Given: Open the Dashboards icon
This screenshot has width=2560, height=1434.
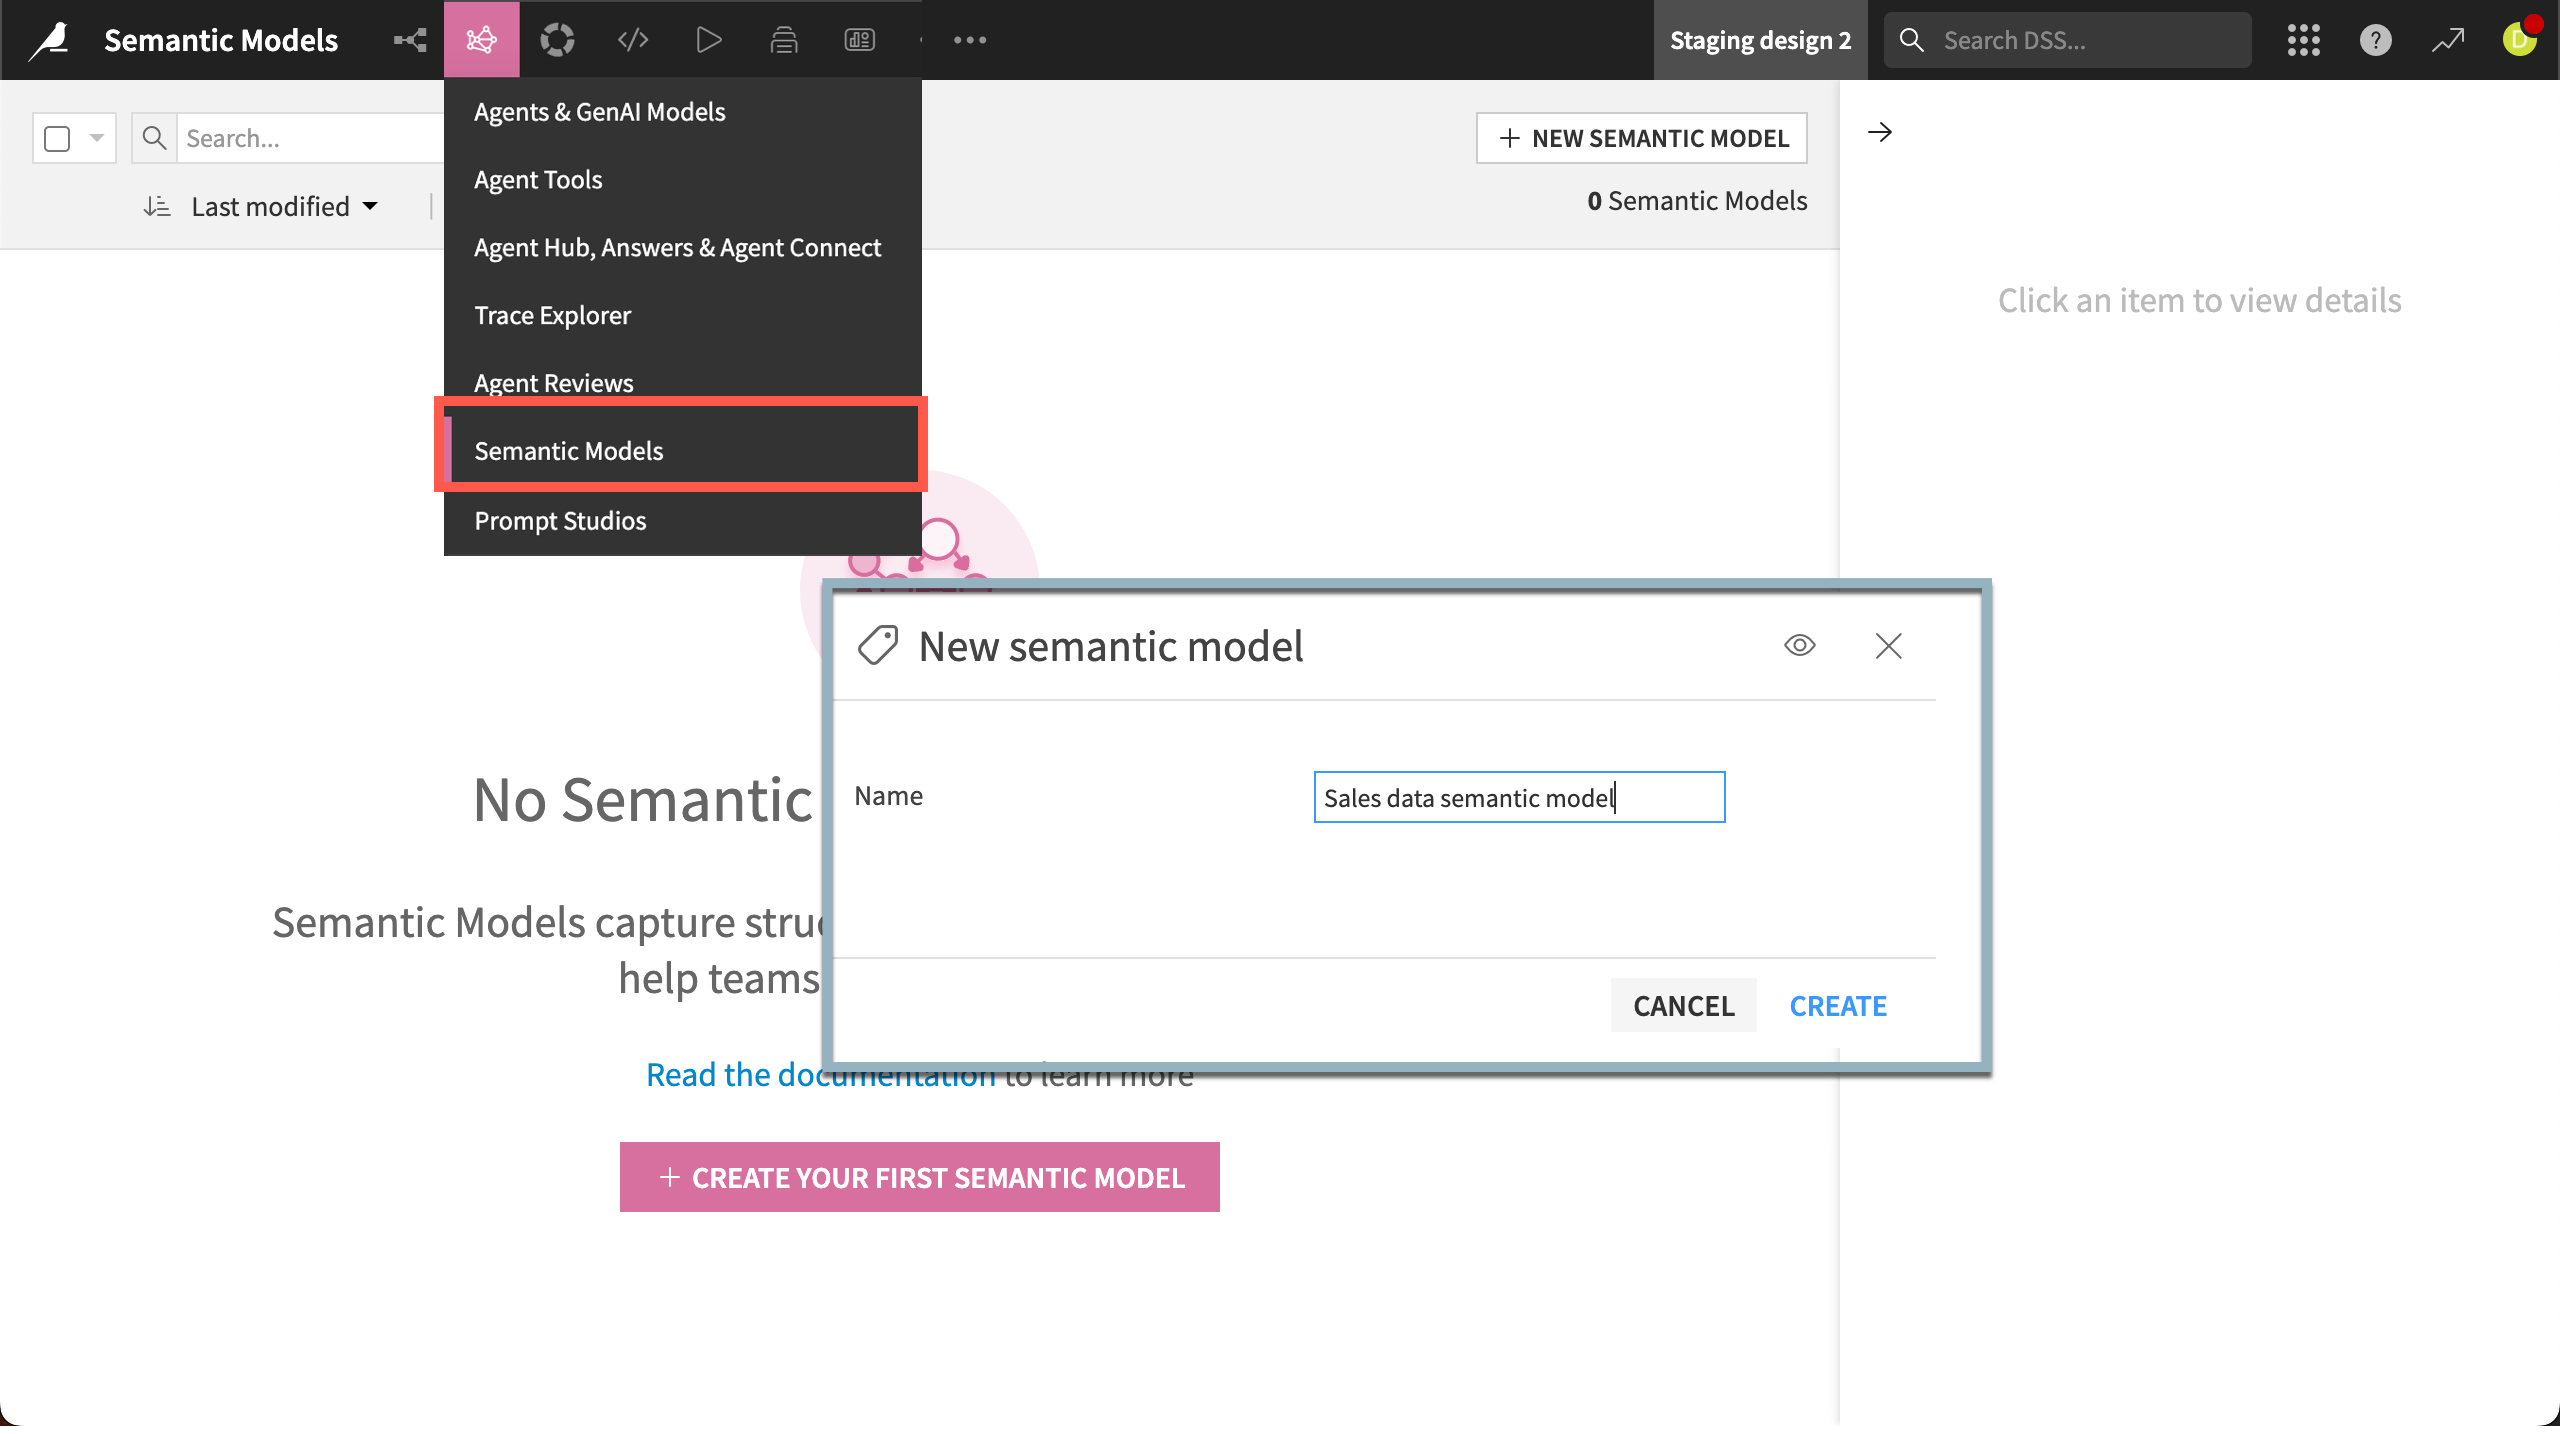Looking at the screenshot, I should 858,40.
